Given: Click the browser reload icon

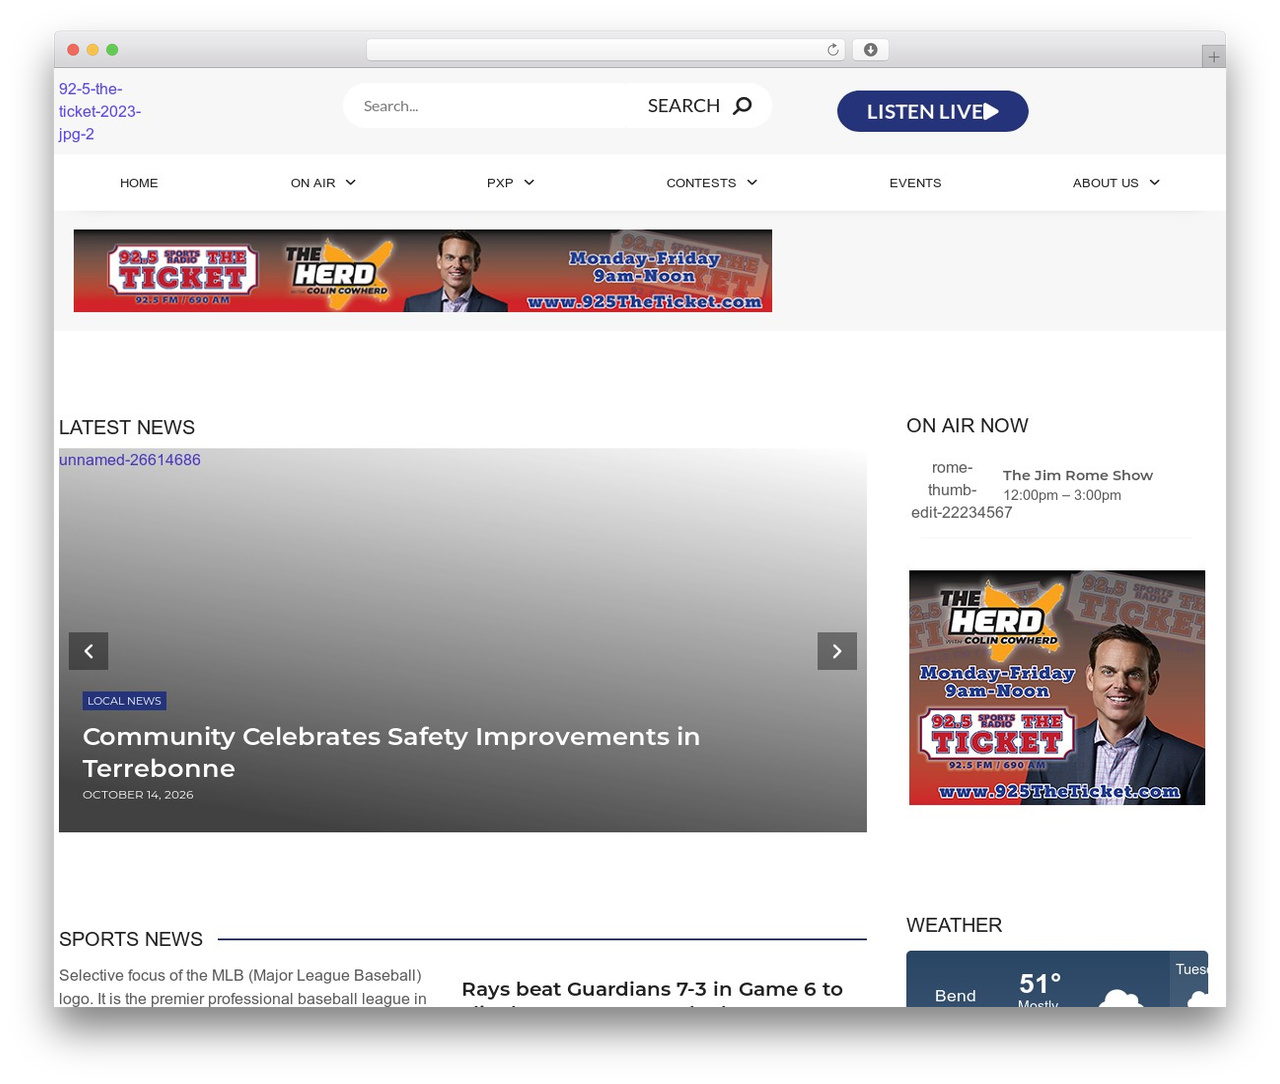Looking at the screenshot, I should [833, 50].
